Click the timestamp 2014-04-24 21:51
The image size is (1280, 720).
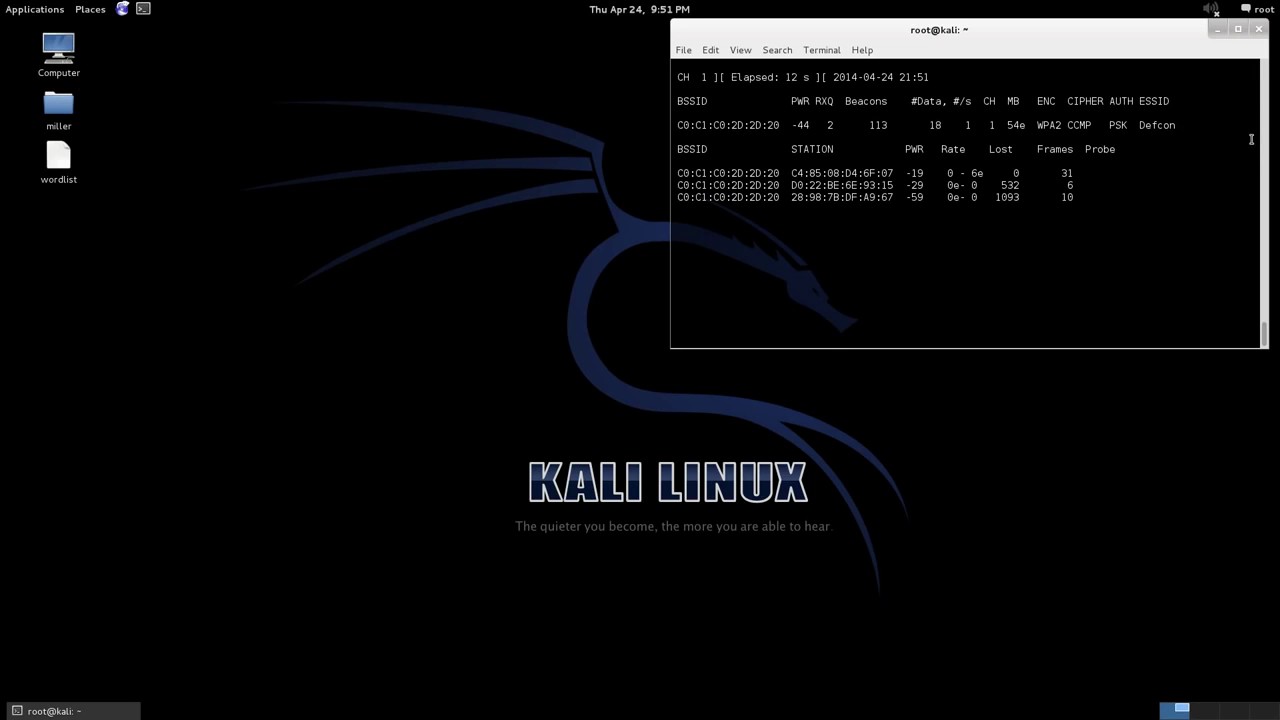[881, 77]
